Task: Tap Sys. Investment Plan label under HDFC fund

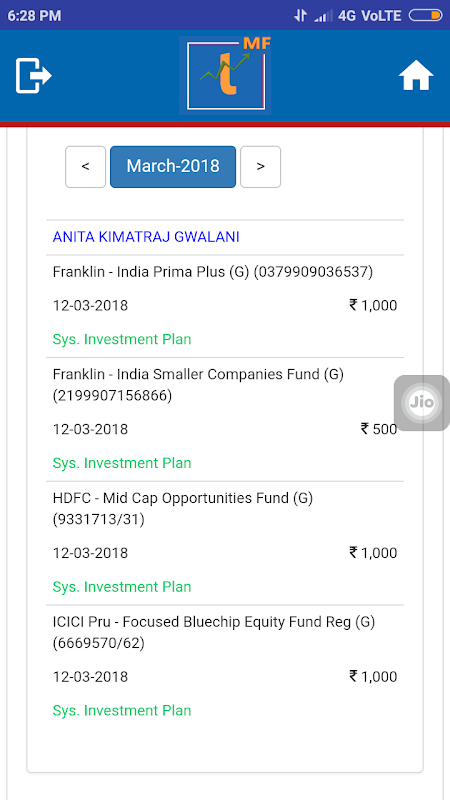Action: pos(122,587)
